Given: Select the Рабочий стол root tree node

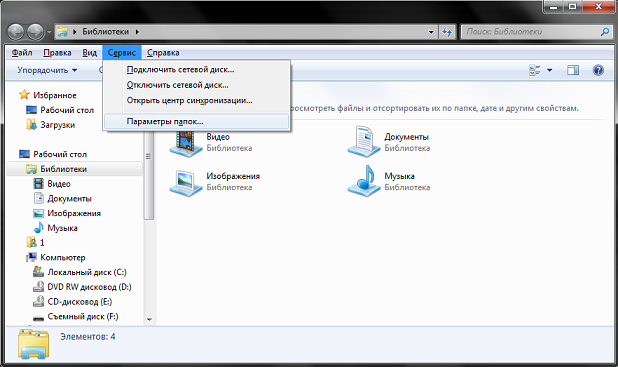Looking at the screenshot, I should tap(60, 154).
